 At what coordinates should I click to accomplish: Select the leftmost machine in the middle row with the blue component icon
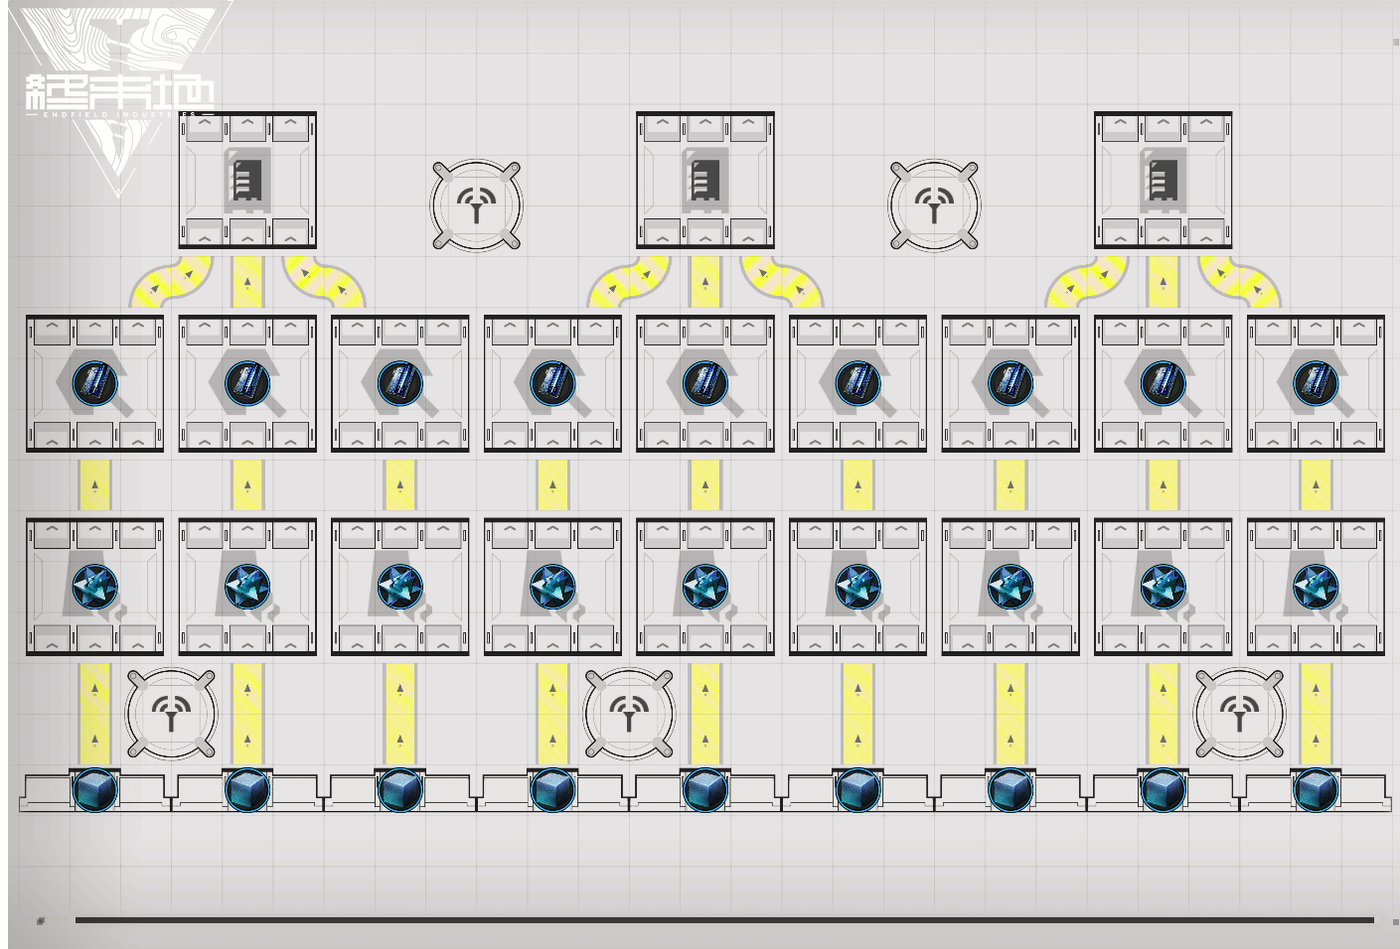pyautogui.click(x=95, y=384)
